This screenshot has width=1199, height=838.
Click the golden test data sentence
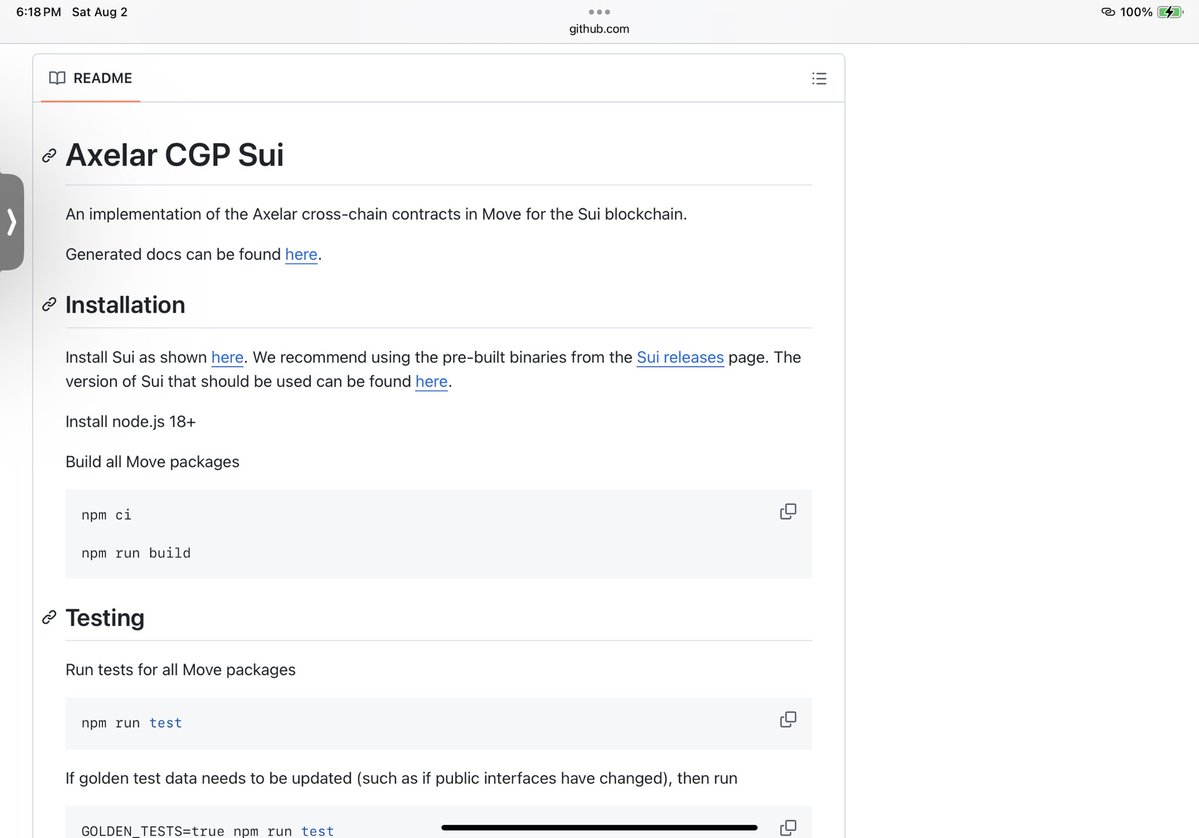[x=401, y=778]
